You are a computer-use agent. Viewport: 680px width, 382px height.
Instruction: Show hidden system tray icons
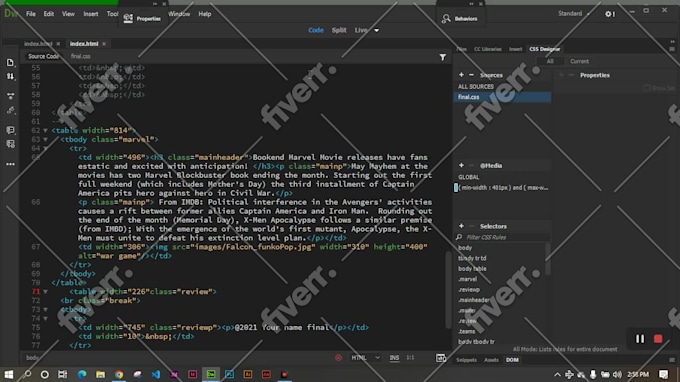[x=557, y=374]
